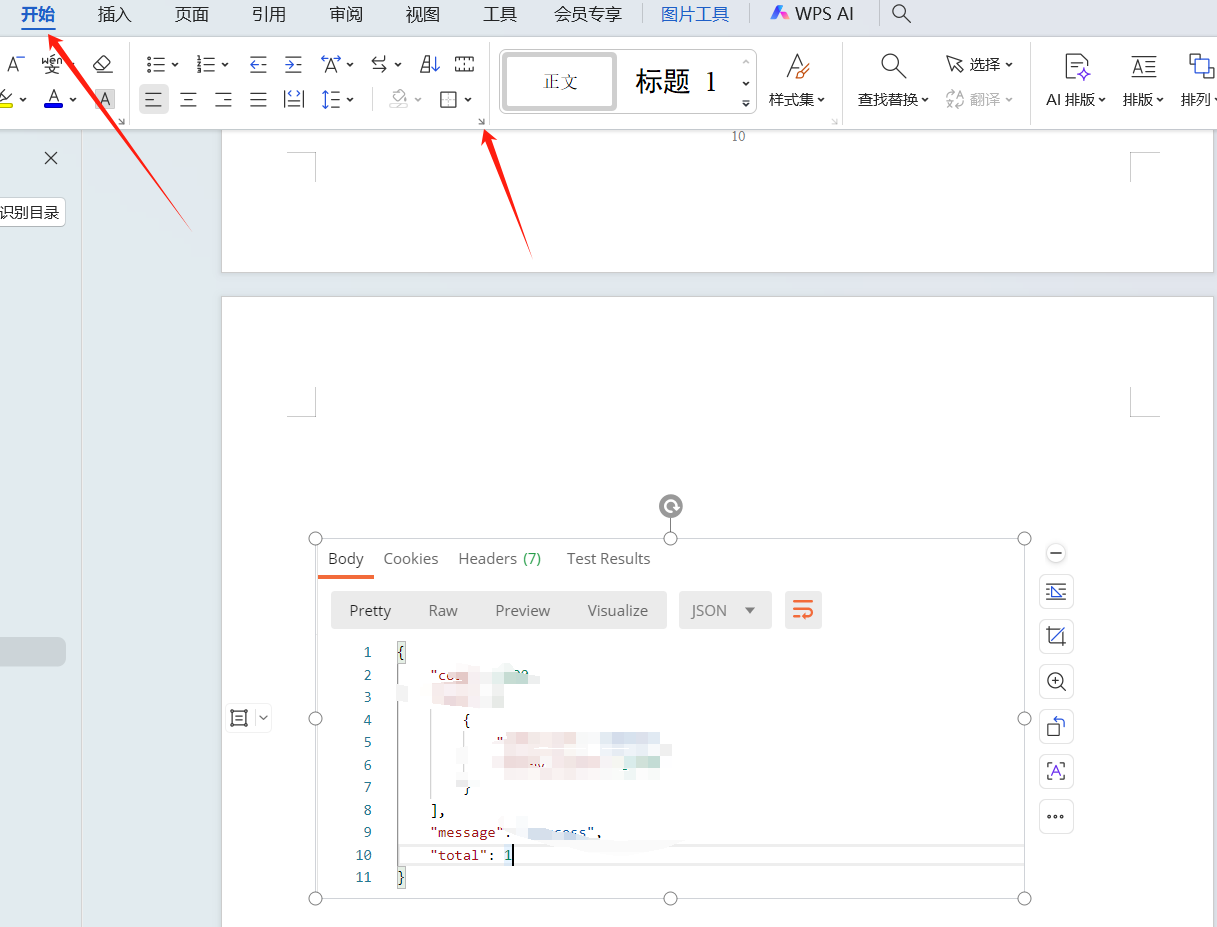The image size is (1217, 927).
Task: Toggle justify alignment
Action: click(258, 99)
